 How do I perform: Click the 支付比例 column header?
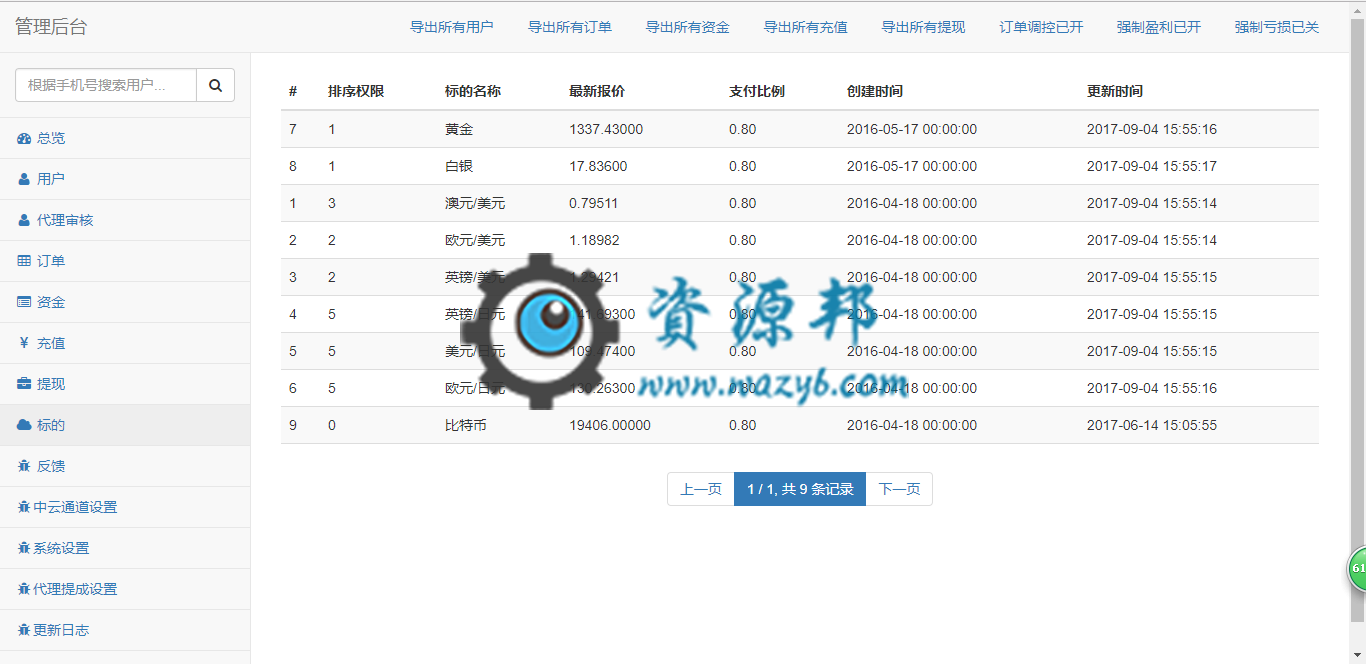pos(757,91)
